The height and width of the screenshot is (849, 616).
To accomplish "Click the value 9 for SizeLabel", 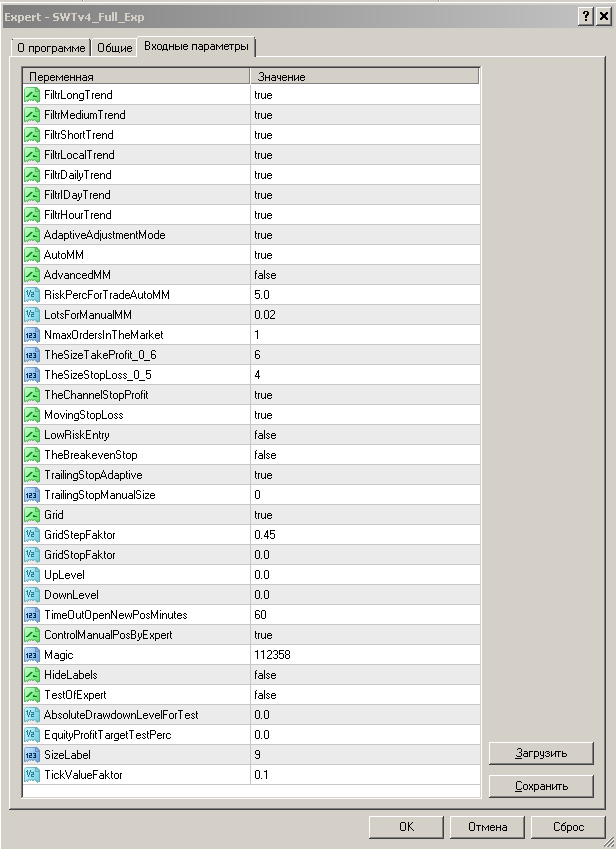I will pyautogui.click(x=257, y=755).
